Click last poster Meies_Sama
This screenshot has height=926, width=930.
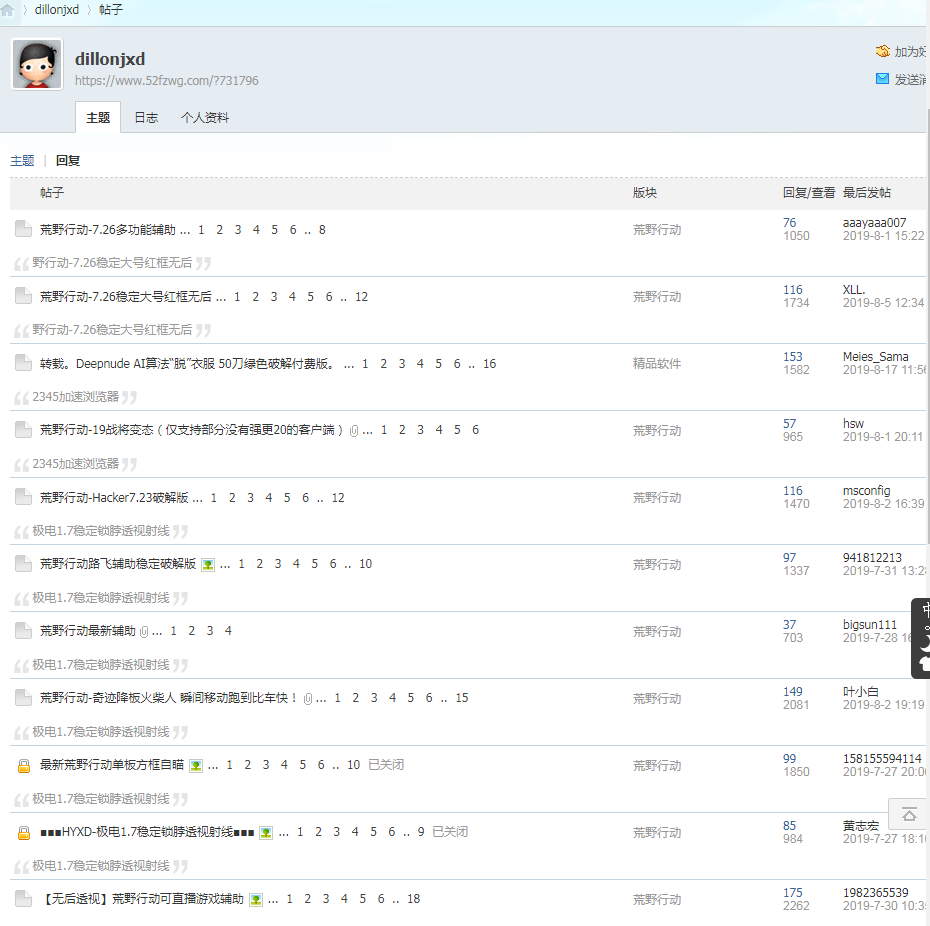tap(875, 357)
